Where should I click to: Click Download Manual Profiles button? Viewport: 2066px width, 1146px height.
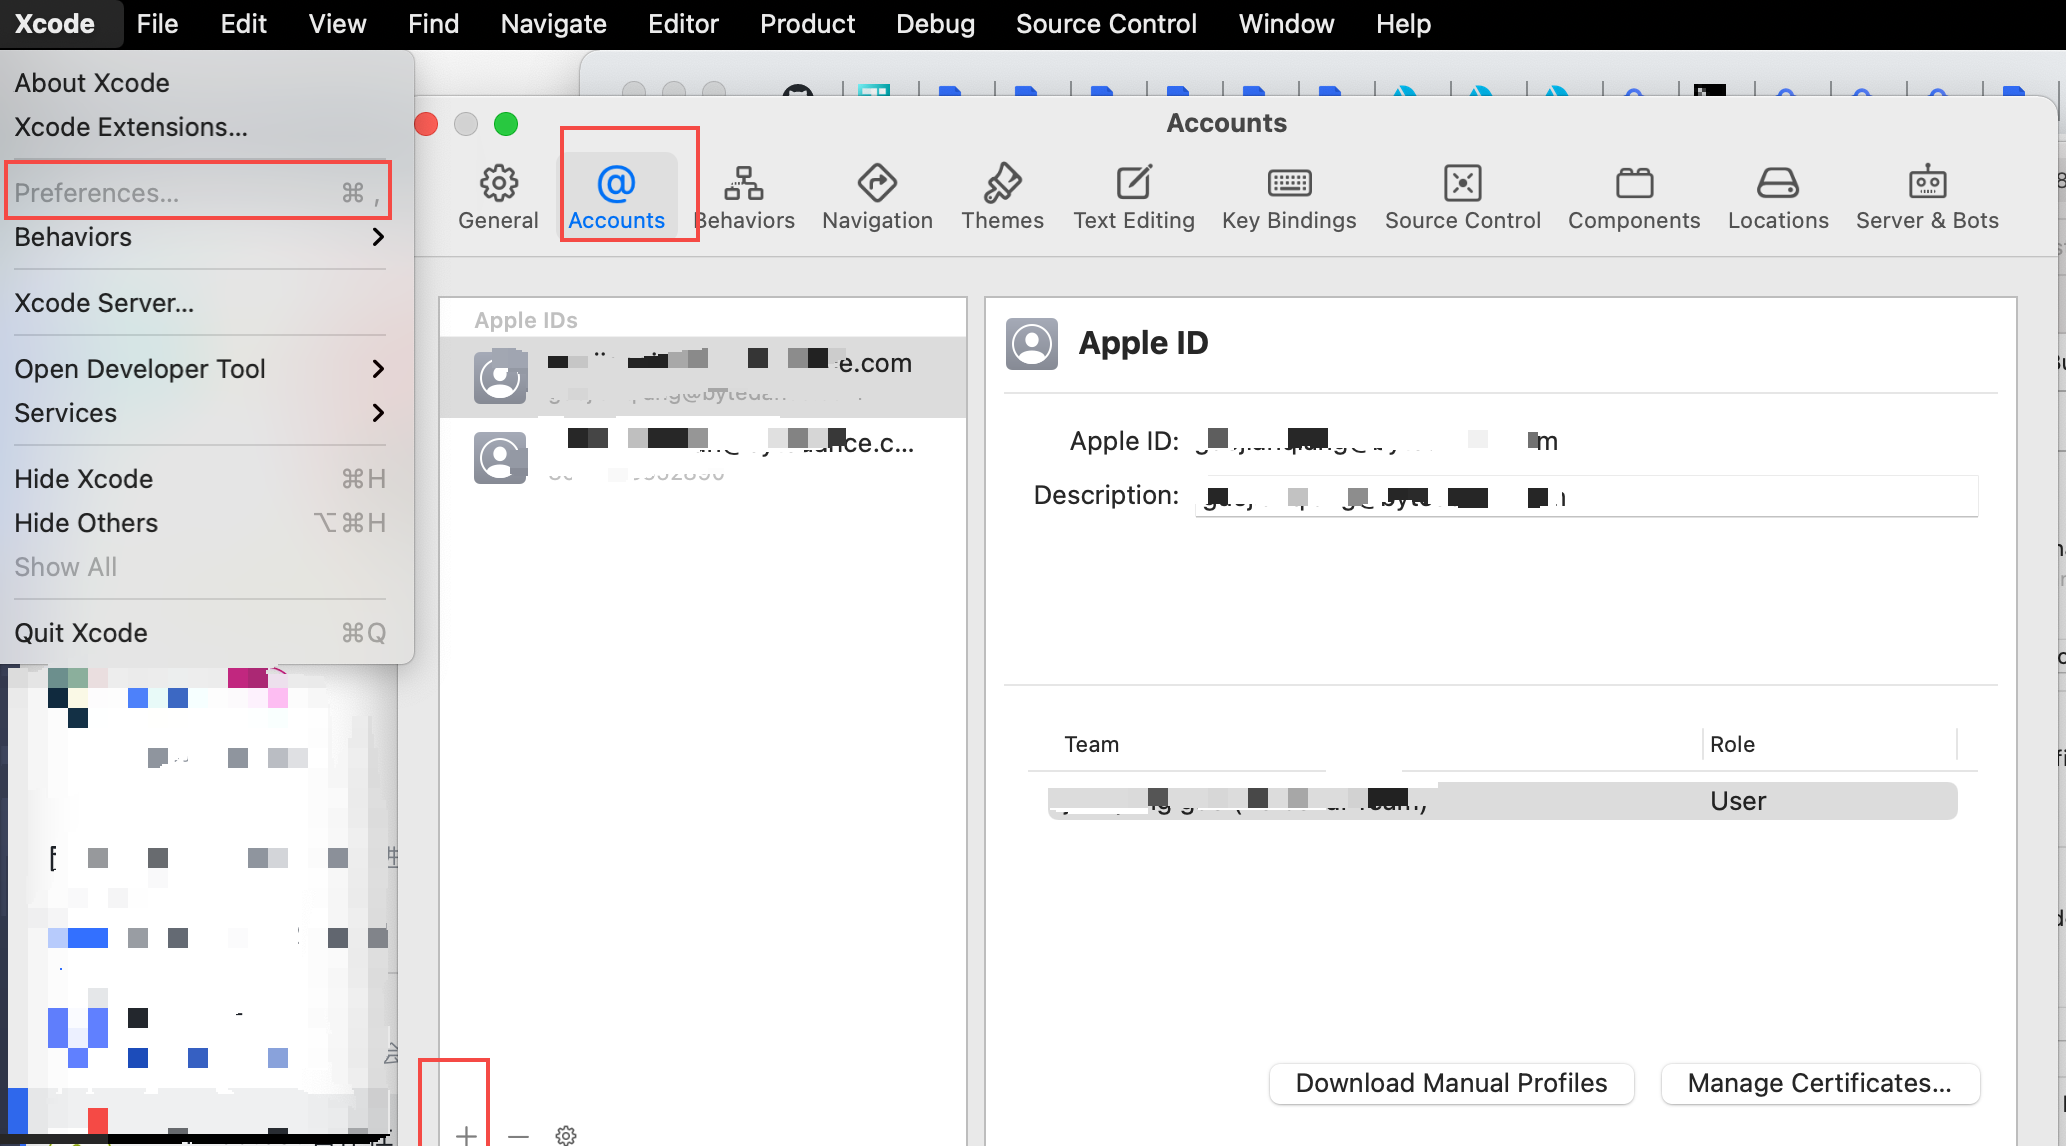(1451, 1083)
